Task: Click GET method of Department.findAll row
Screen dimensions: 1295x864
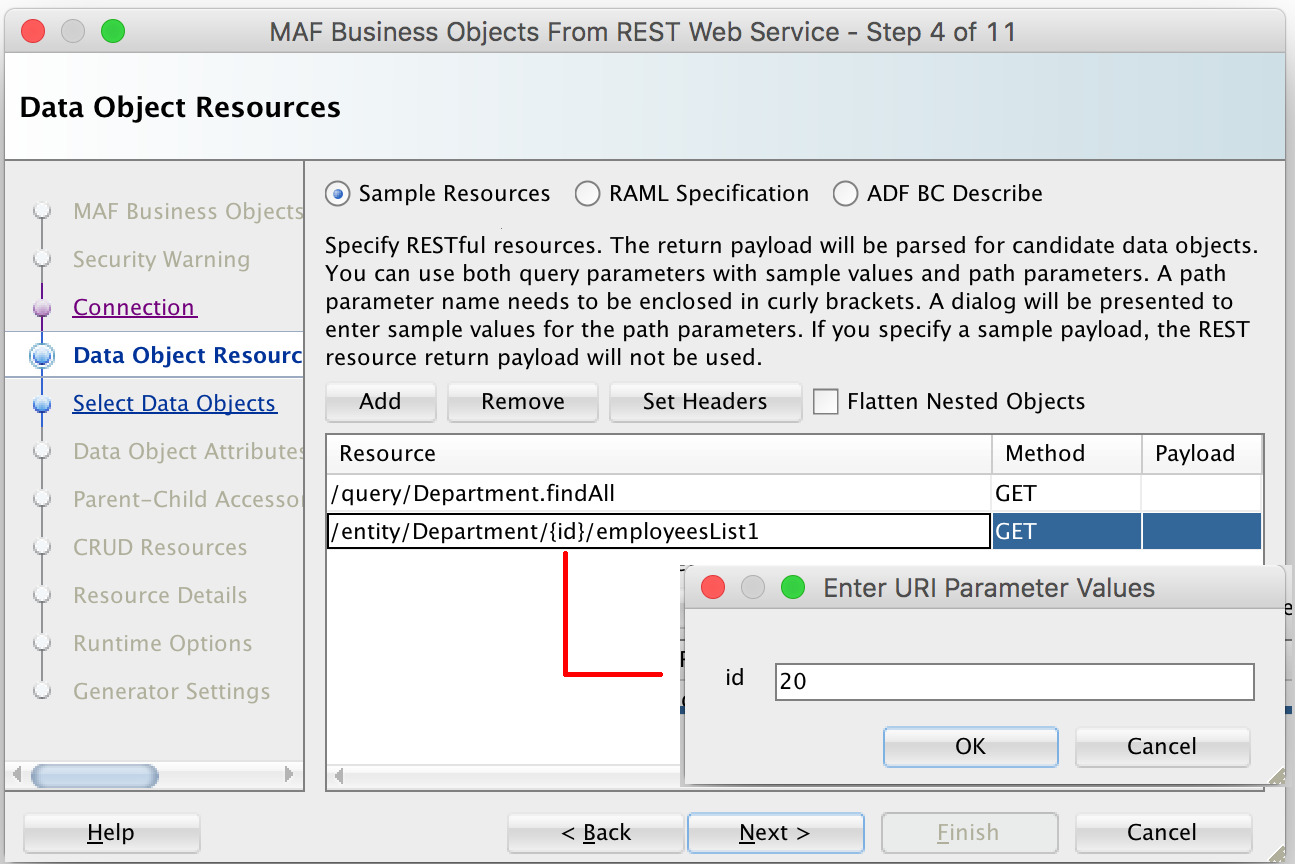Action: 1066,493
